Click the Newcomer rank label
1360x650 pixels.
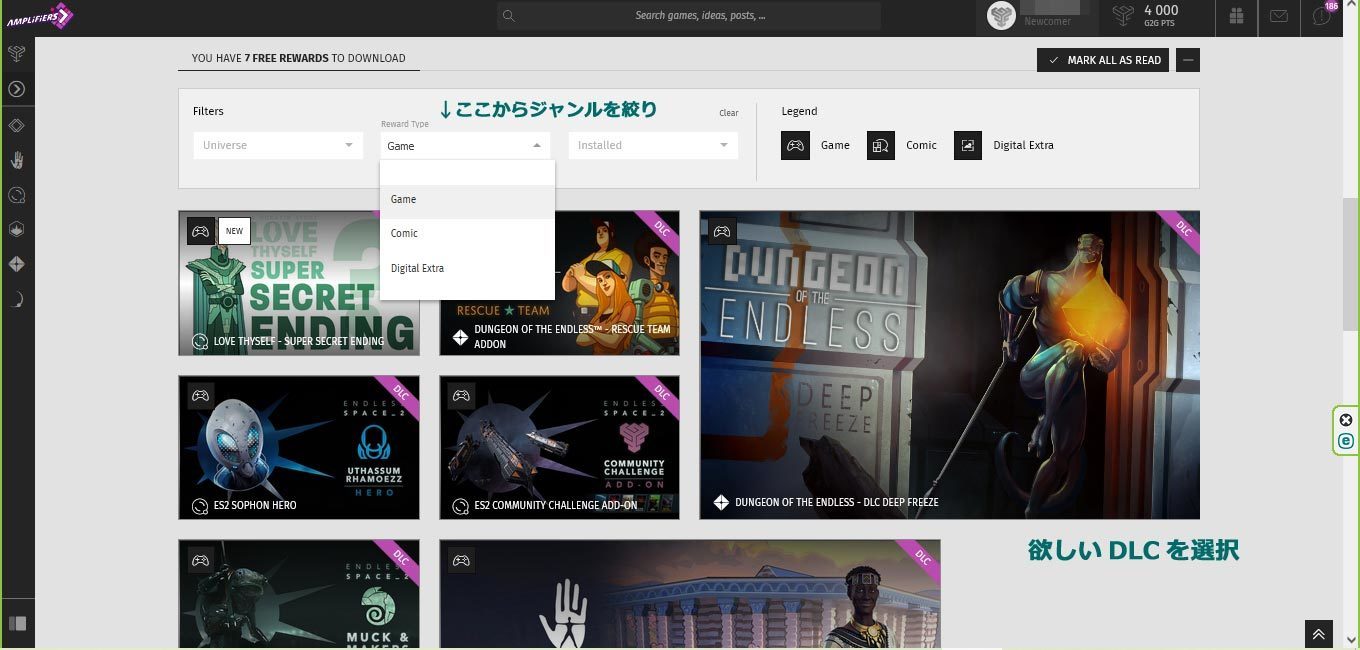click(x=1047, y=22)
